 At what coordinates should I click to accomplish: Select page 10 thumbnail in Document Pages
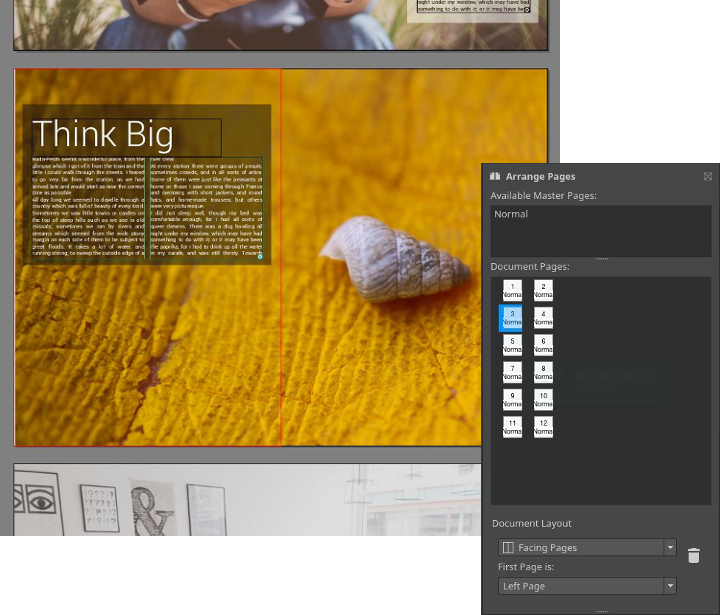(x=543, y=400)
